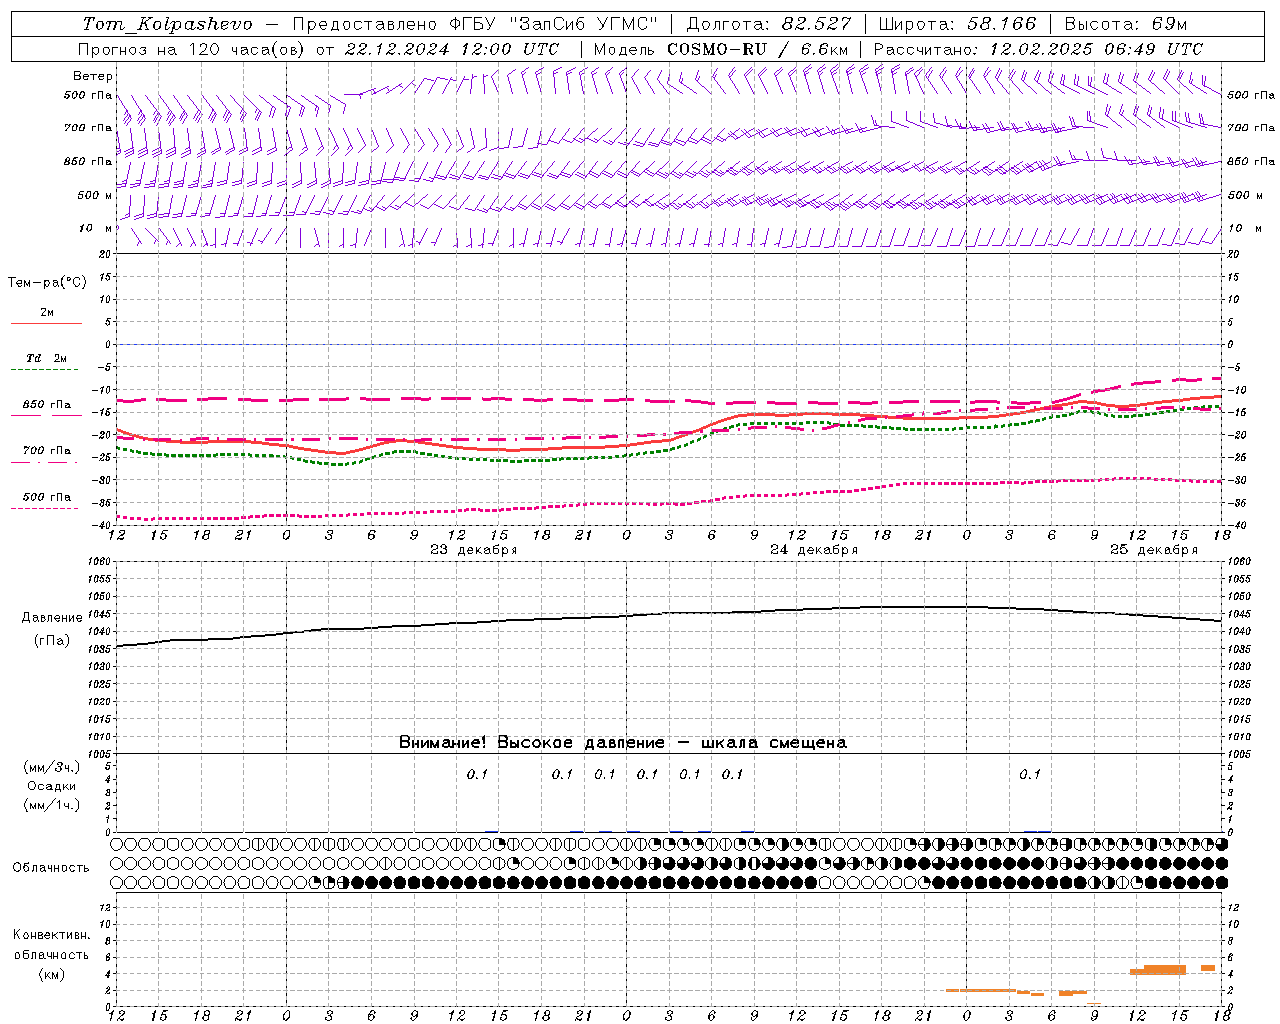Click the Давление pressure panel label
The width and height of the screenshot is (1280, 1024).
(51, 618)
